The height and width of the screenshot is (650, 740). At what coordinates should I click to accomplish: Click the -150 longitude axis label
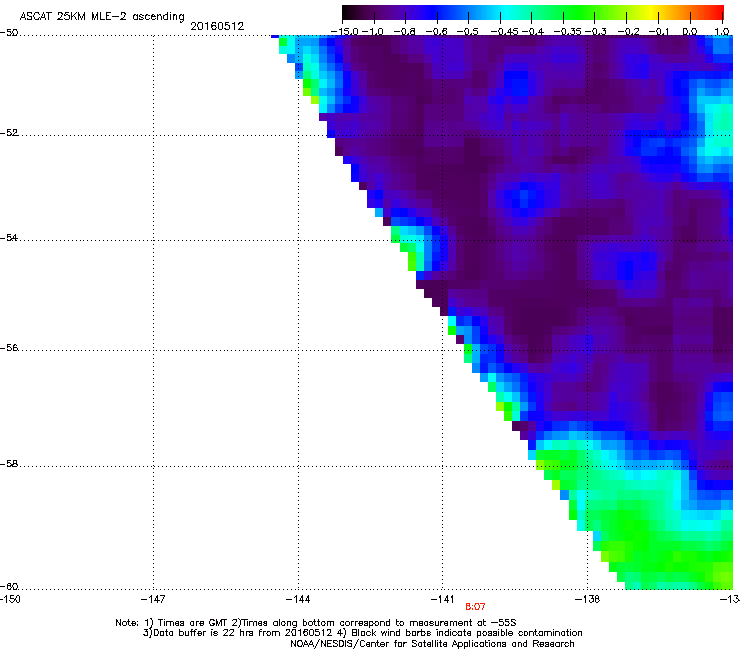10,599
